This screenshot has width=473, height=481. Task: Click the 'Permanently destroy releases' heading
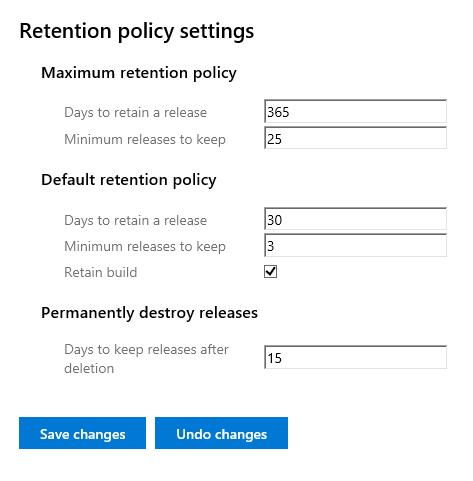149,313
